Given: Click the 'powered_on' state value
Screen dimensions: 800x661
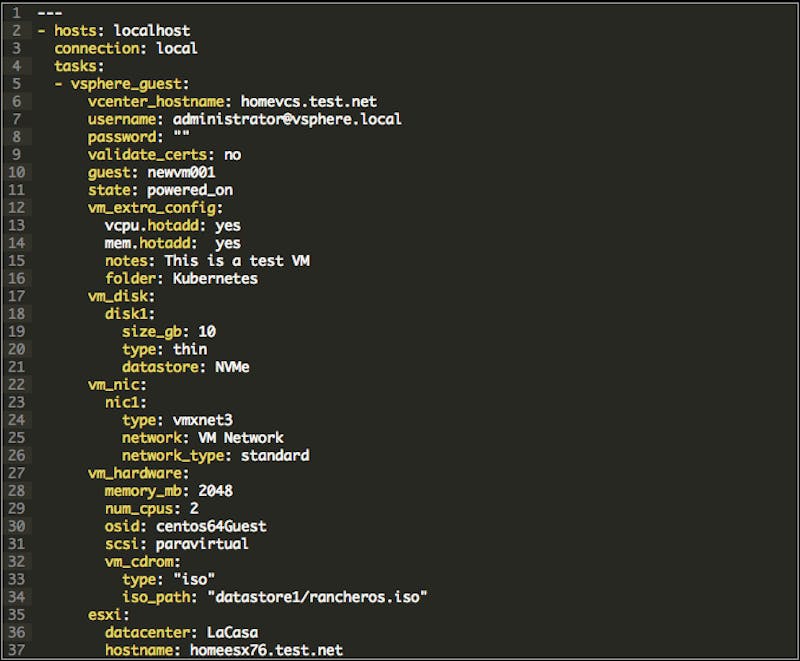Looking at the screenshot, I should click(x=190, y=190).
